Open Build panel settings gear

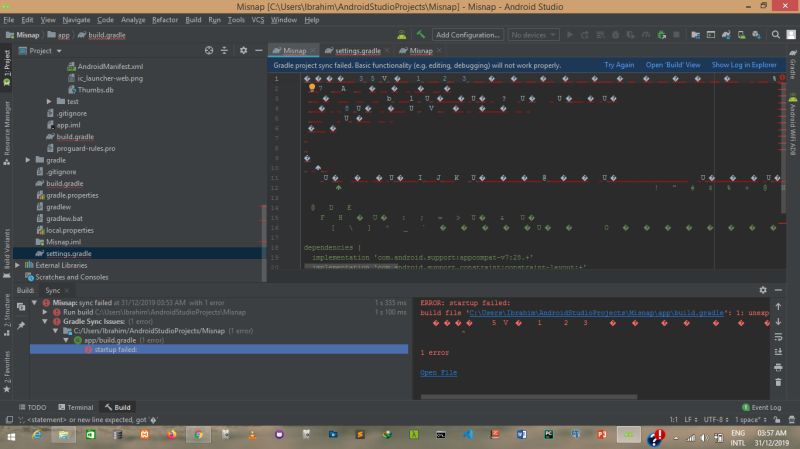763,290
